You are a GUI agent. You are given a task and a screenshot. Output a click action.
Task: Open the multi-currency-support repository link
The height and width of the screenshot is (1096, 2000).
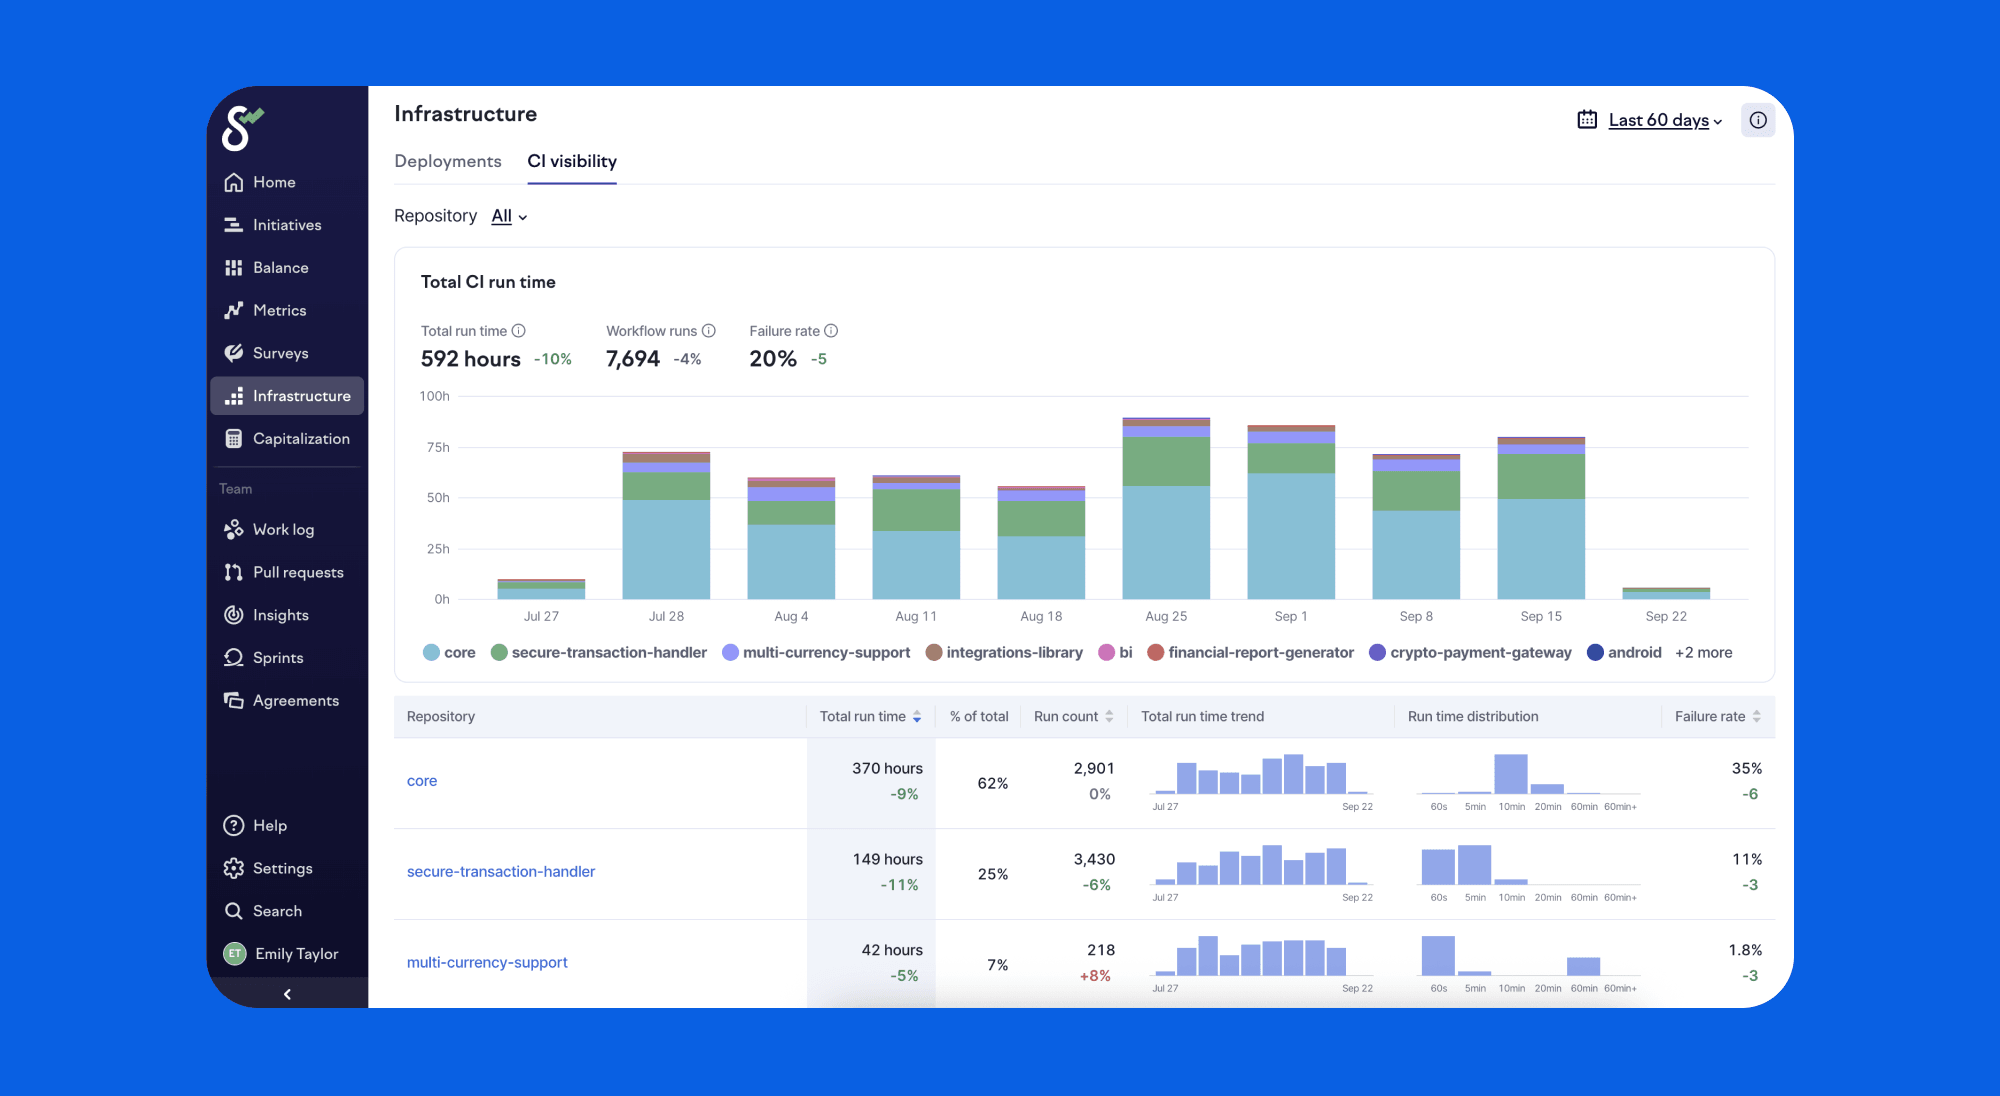487,962
